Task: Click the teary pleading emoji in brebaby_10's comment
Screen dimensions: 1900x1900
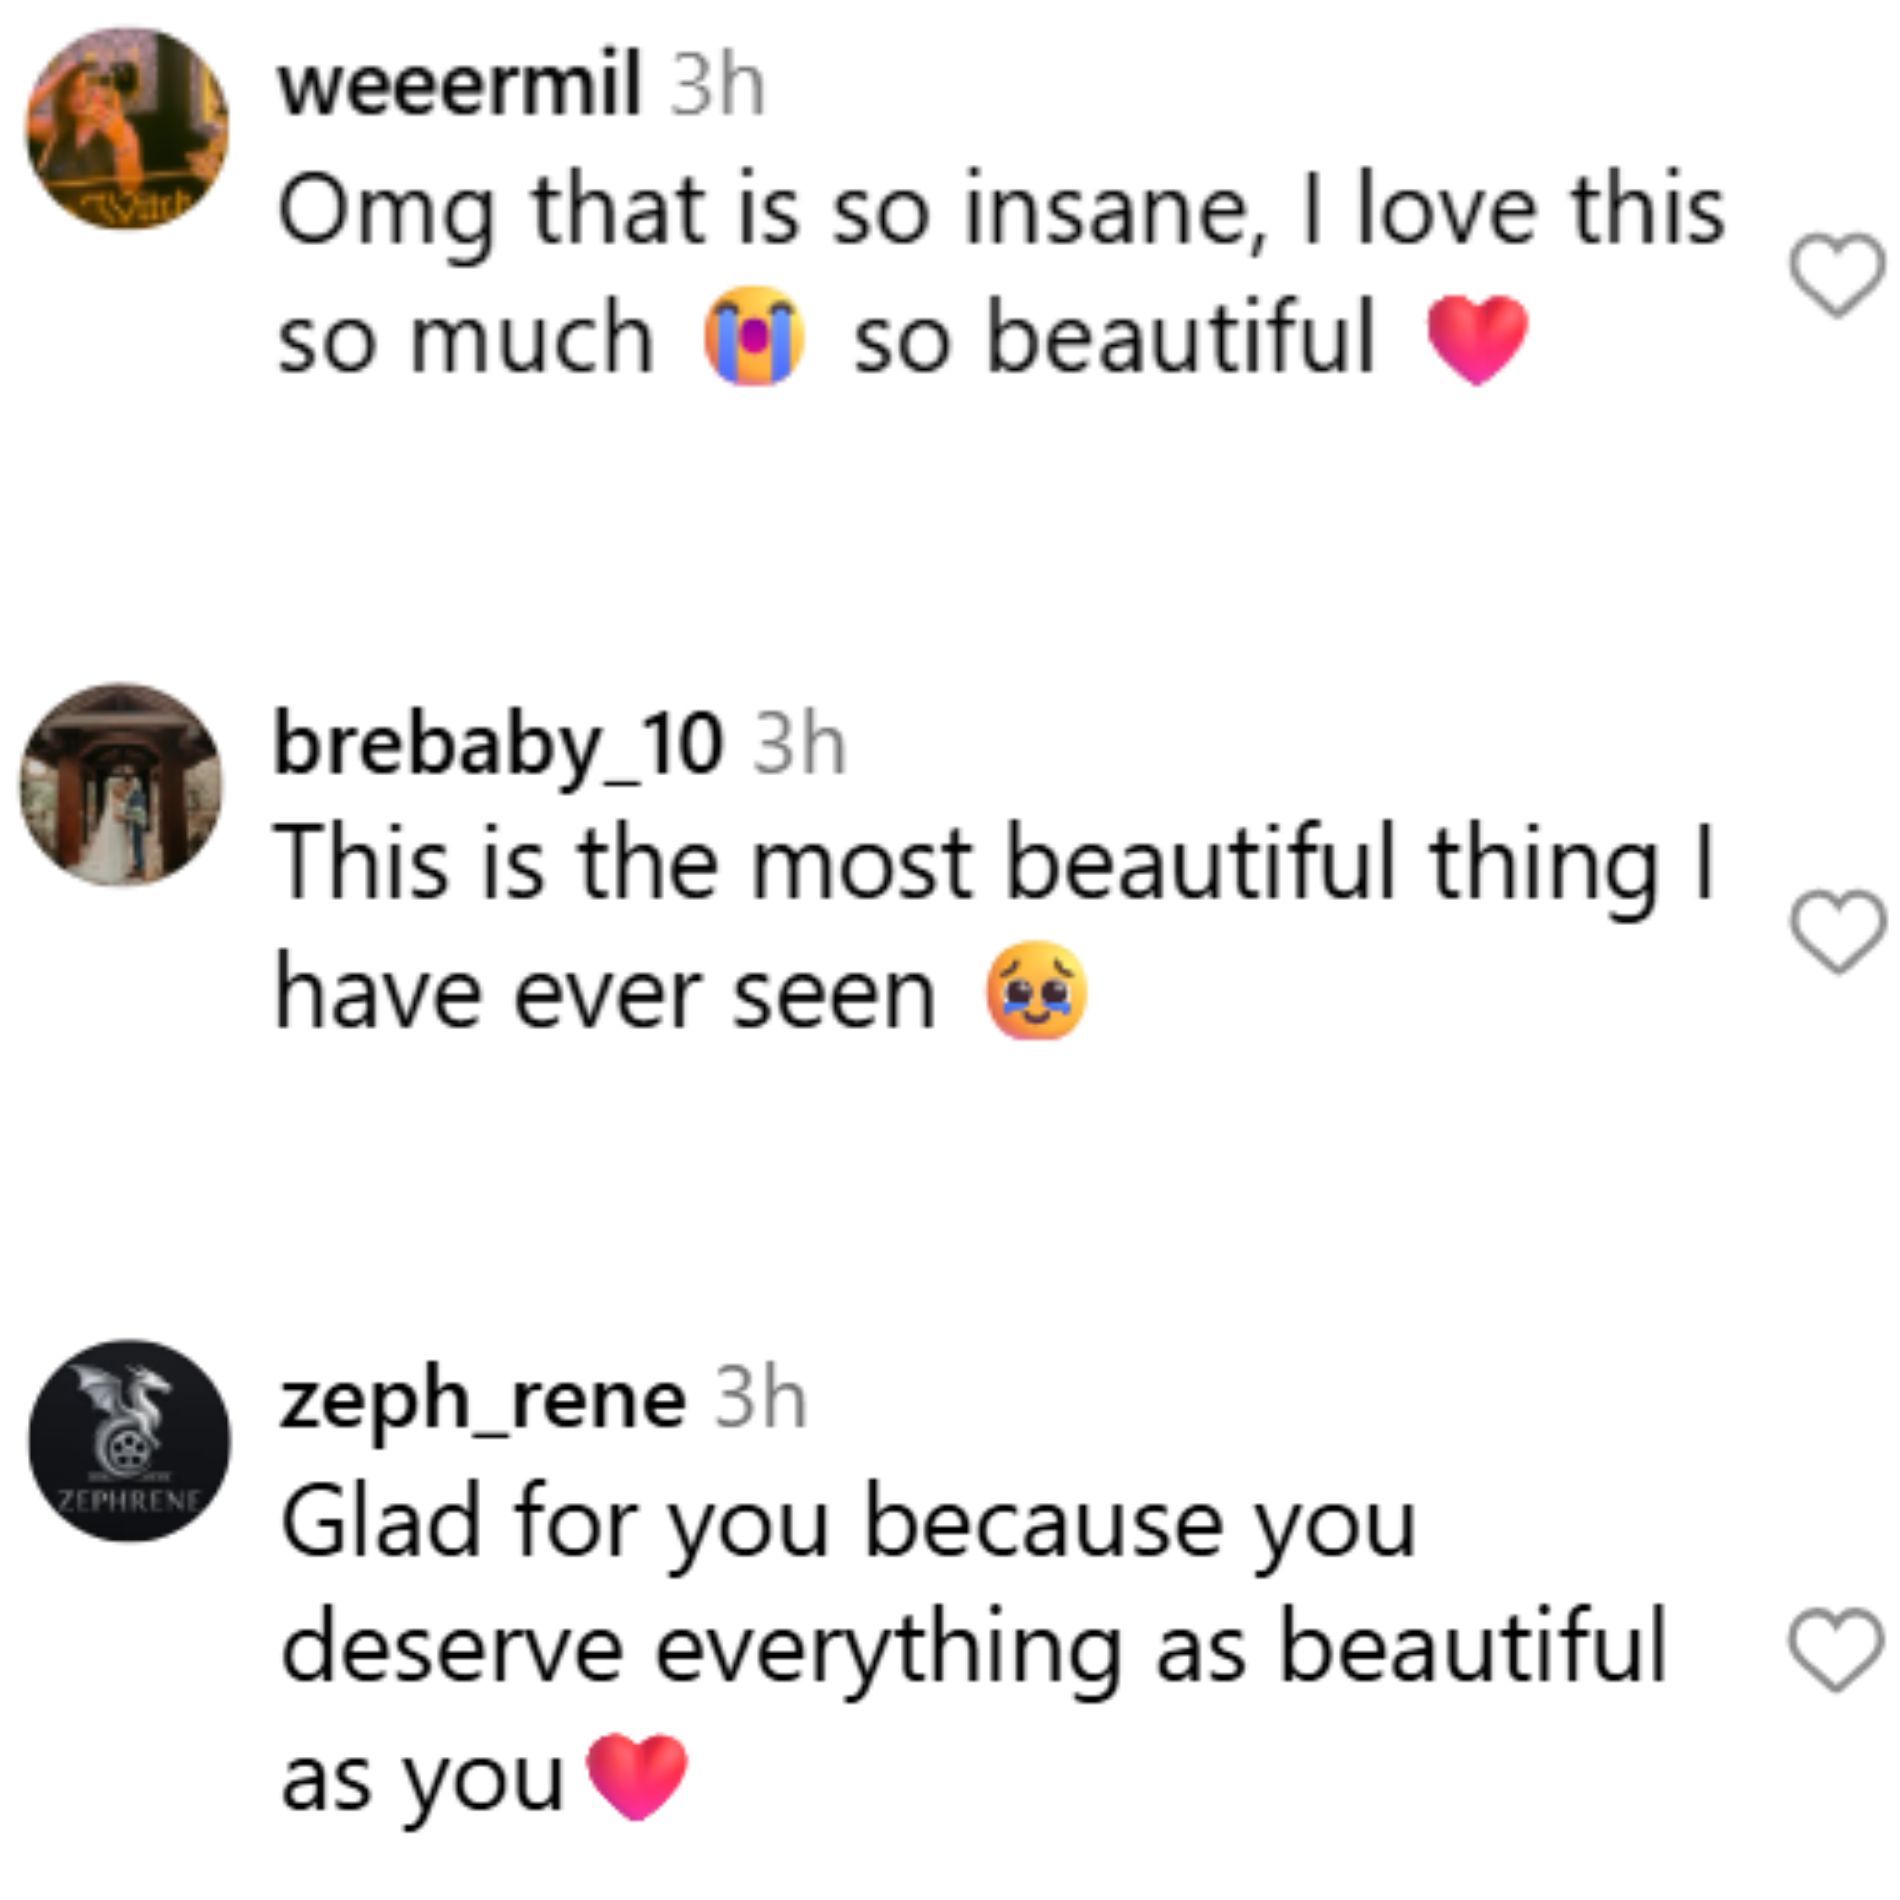Action: (1035, 991)
